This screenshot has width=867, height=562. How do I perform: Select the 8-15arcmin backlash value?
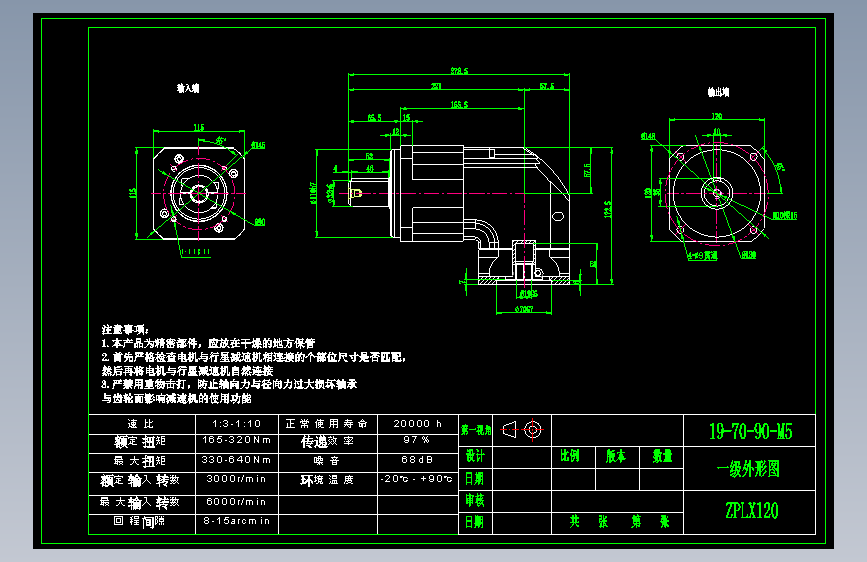[x=237, y=521]
